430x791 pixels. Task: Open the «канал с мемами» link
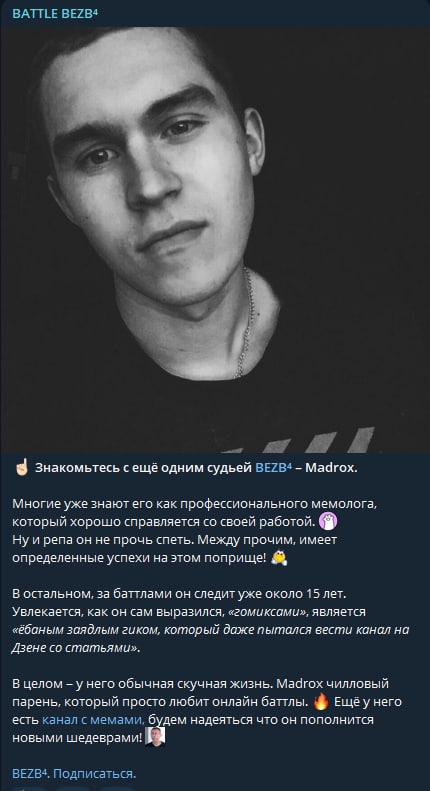coord(93,720)
